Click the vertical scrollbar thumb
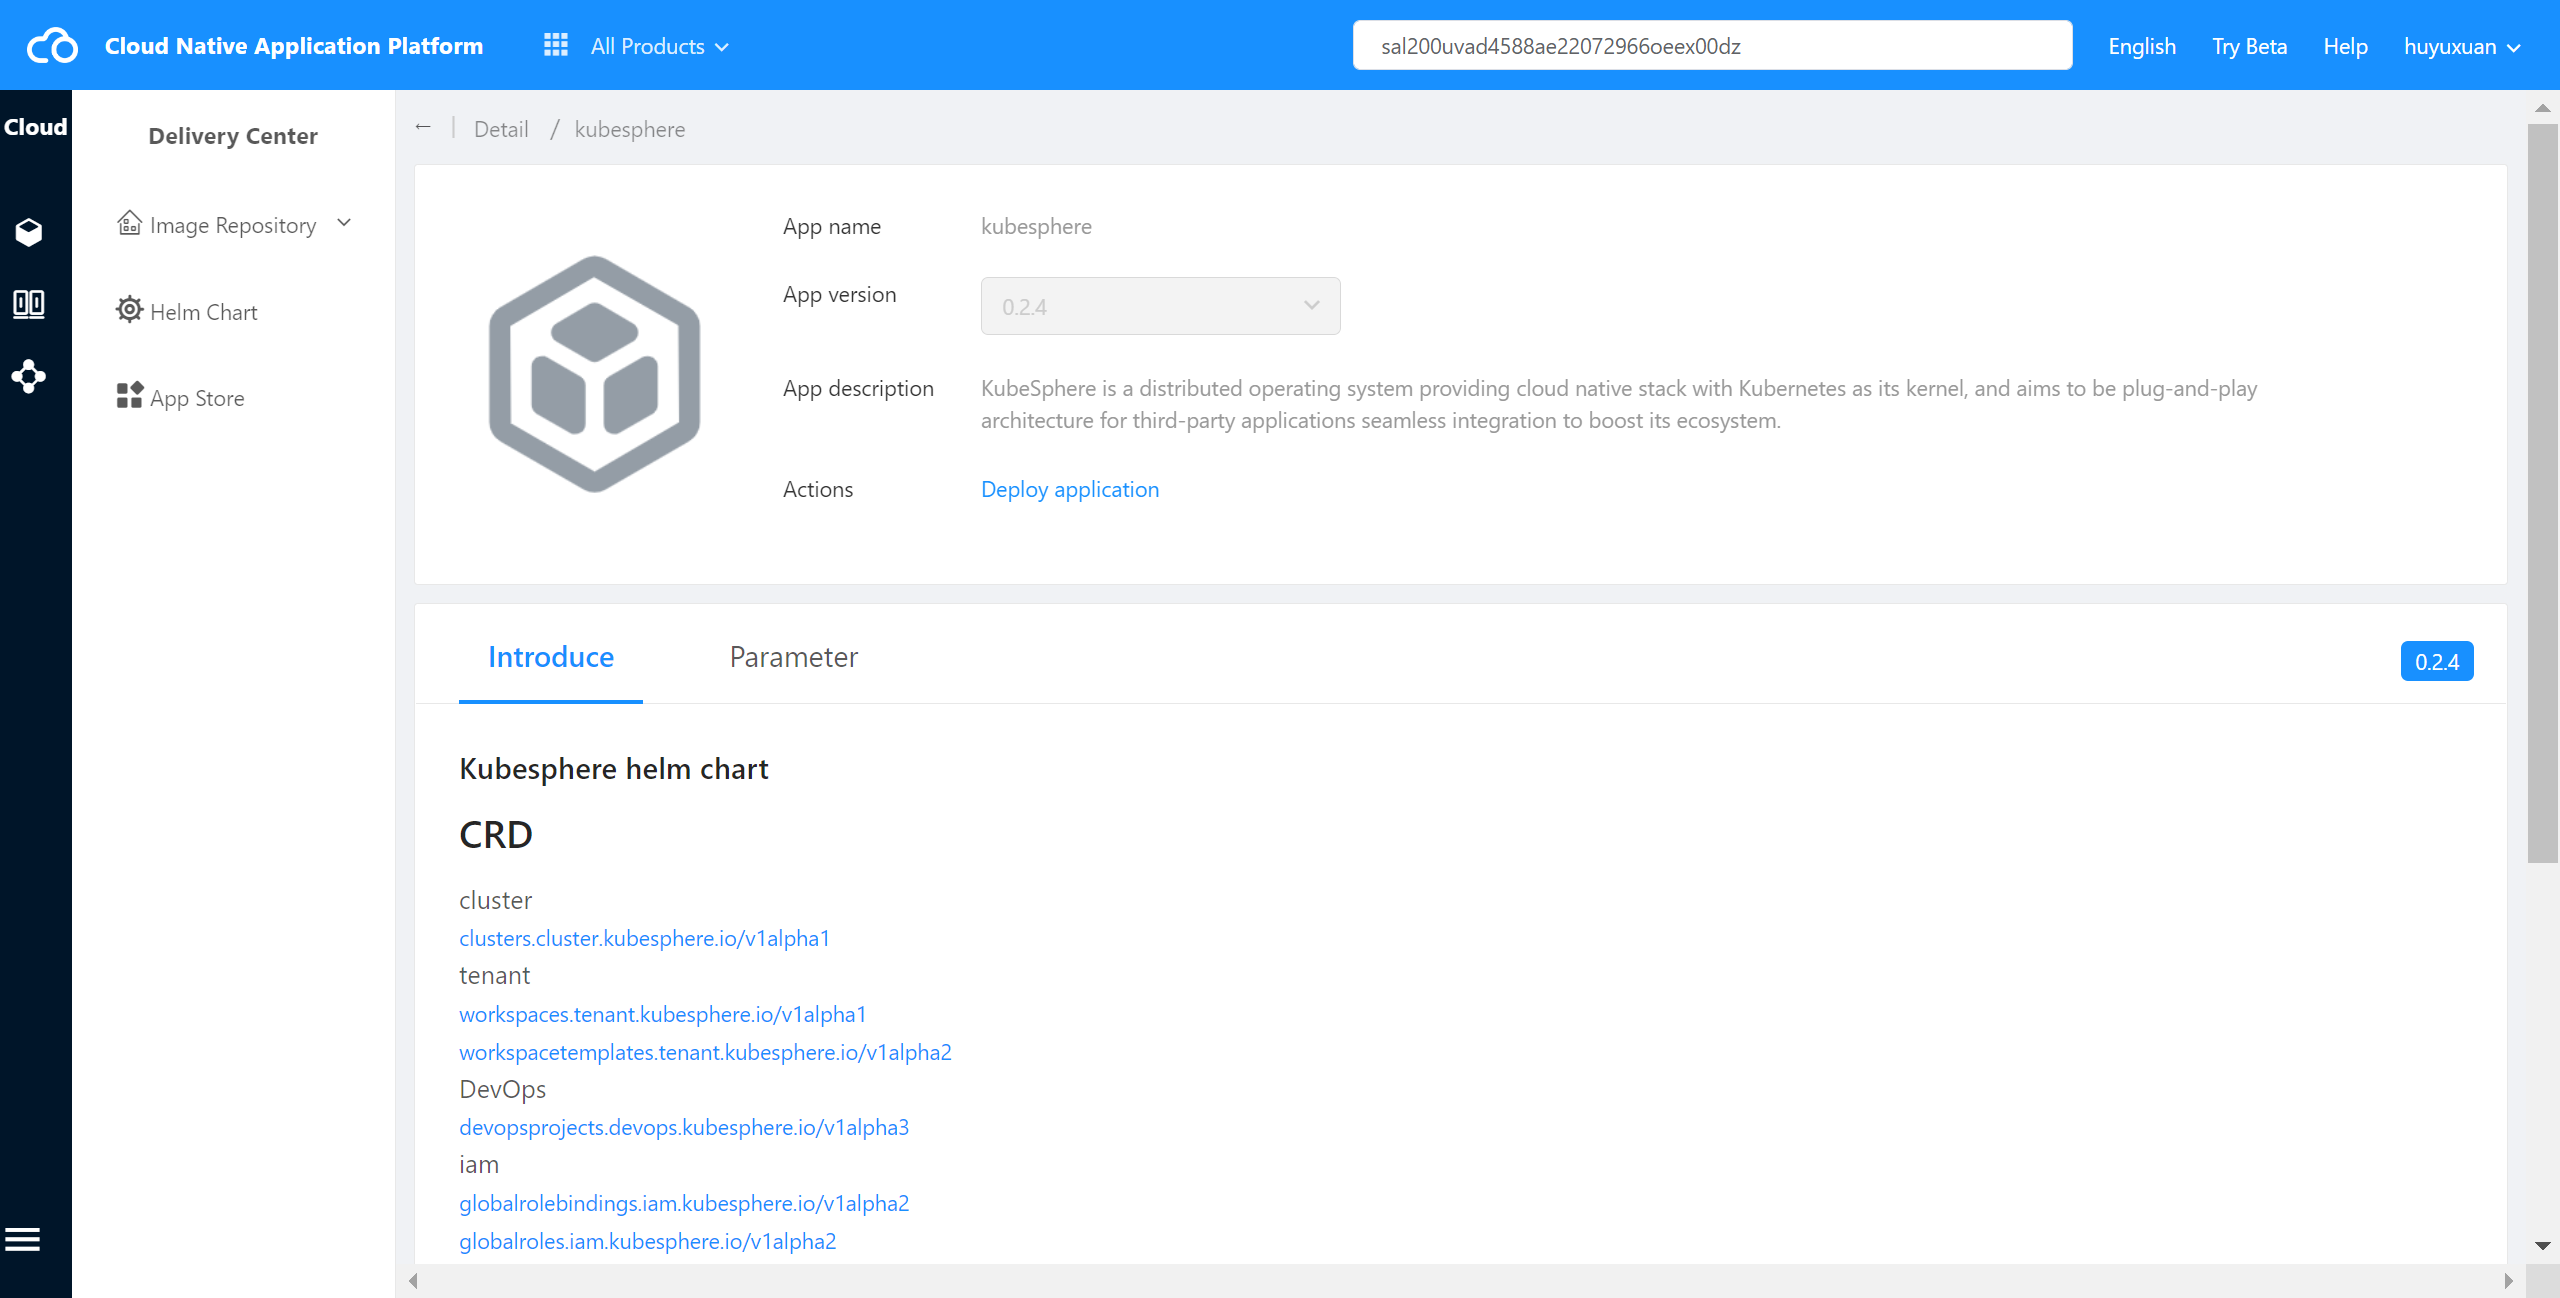The width and height of the screenshot is (2560, 1298). point(2542,493)
